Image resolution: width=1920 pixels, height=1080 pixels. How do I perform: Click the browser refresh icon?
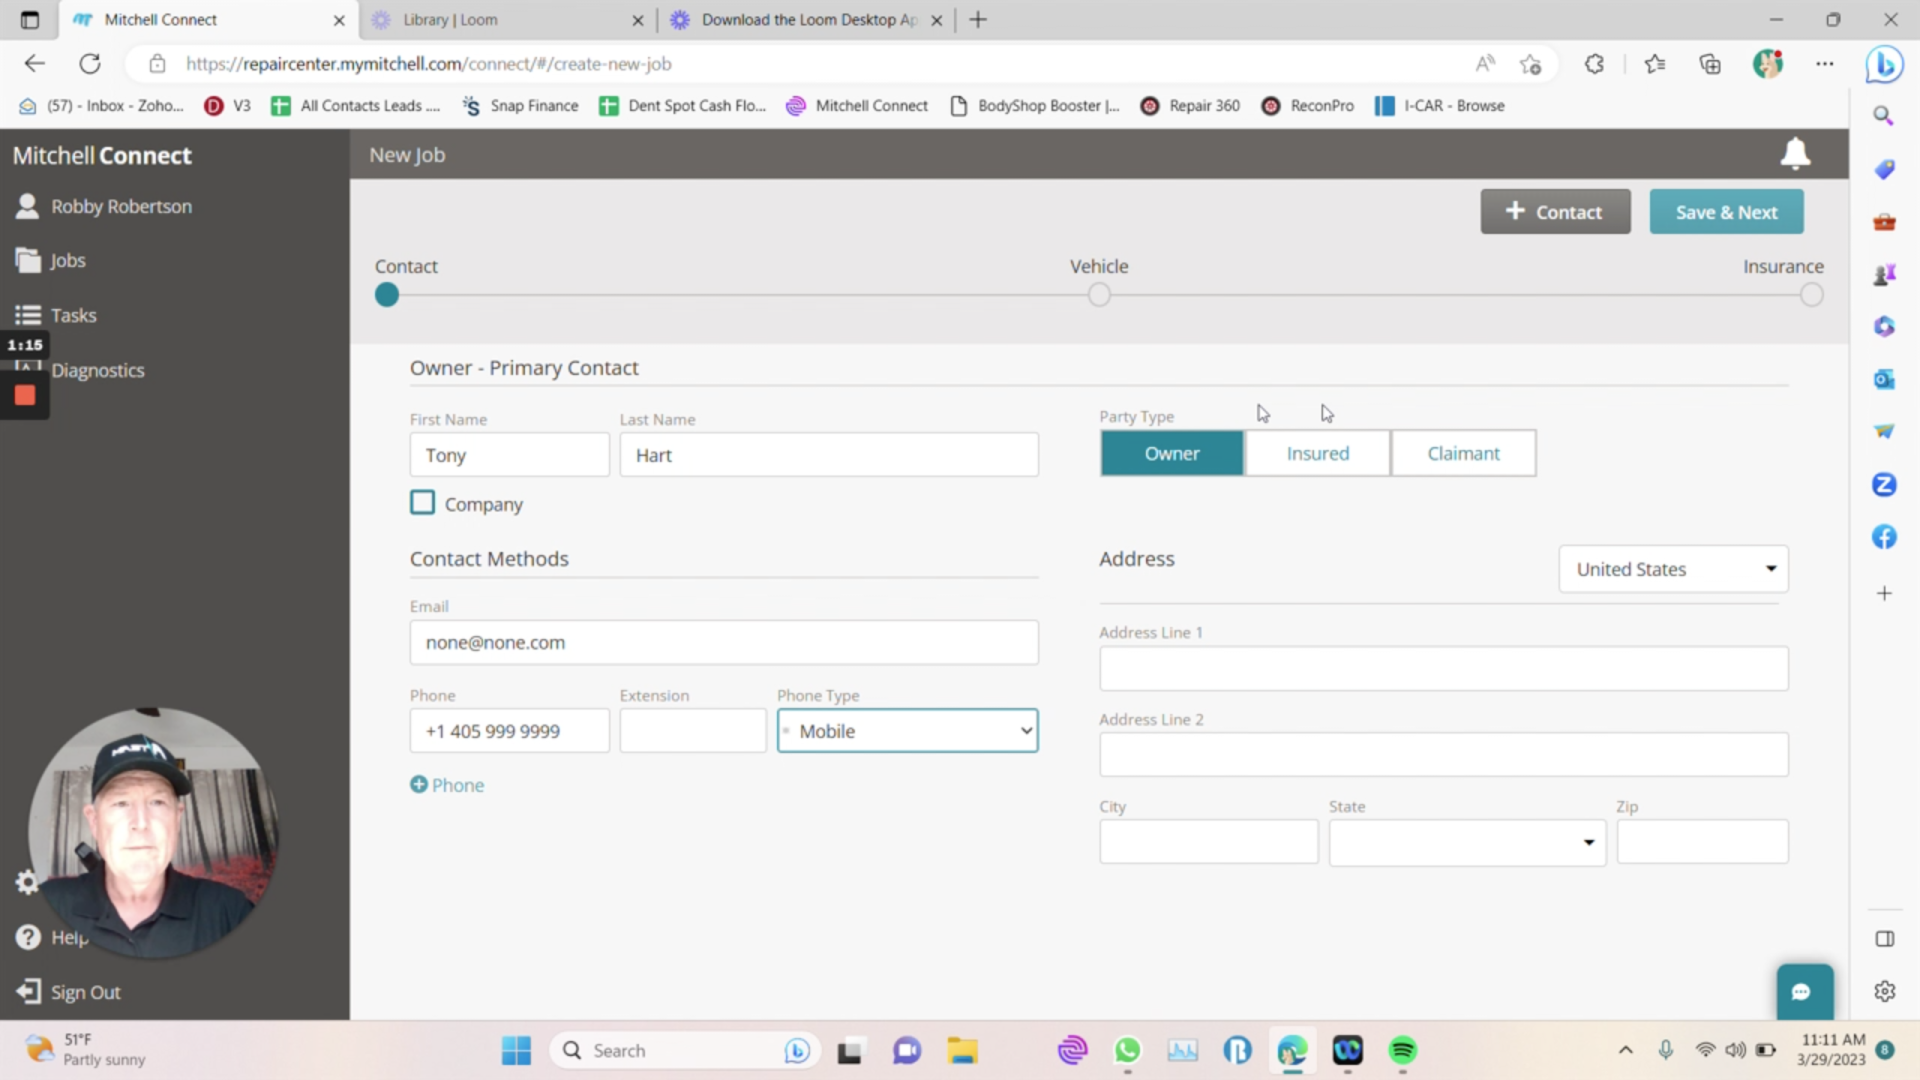point(90,64)
